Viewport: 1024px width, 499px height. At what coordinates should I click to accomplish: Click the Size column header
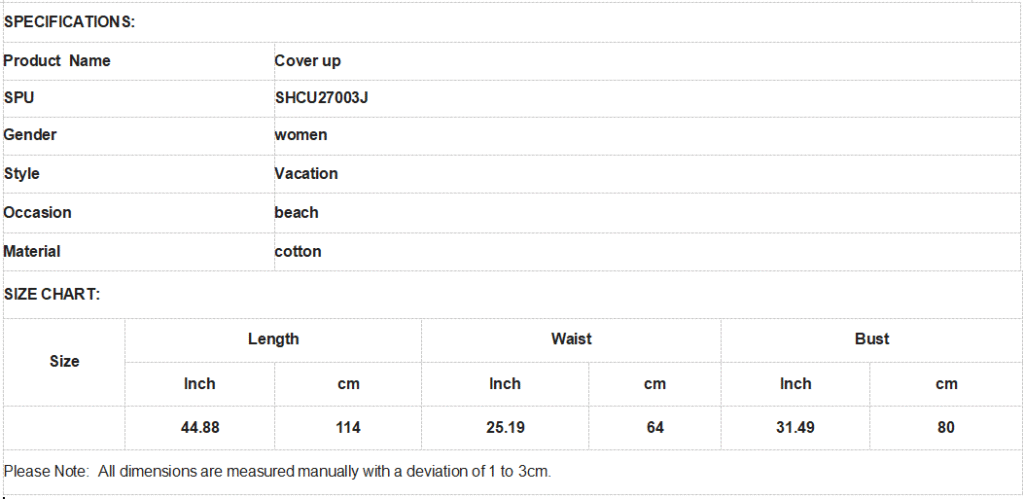pos(64,362)
